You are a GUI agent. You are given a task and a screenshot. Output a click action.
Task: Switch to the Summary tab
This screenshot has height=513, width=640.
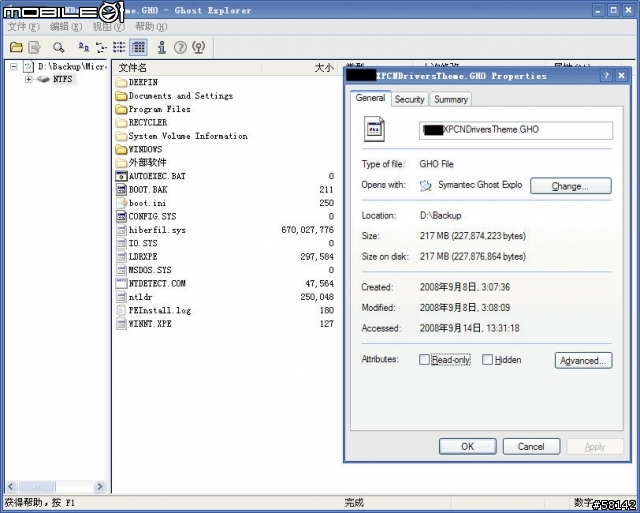pos(451,100)
